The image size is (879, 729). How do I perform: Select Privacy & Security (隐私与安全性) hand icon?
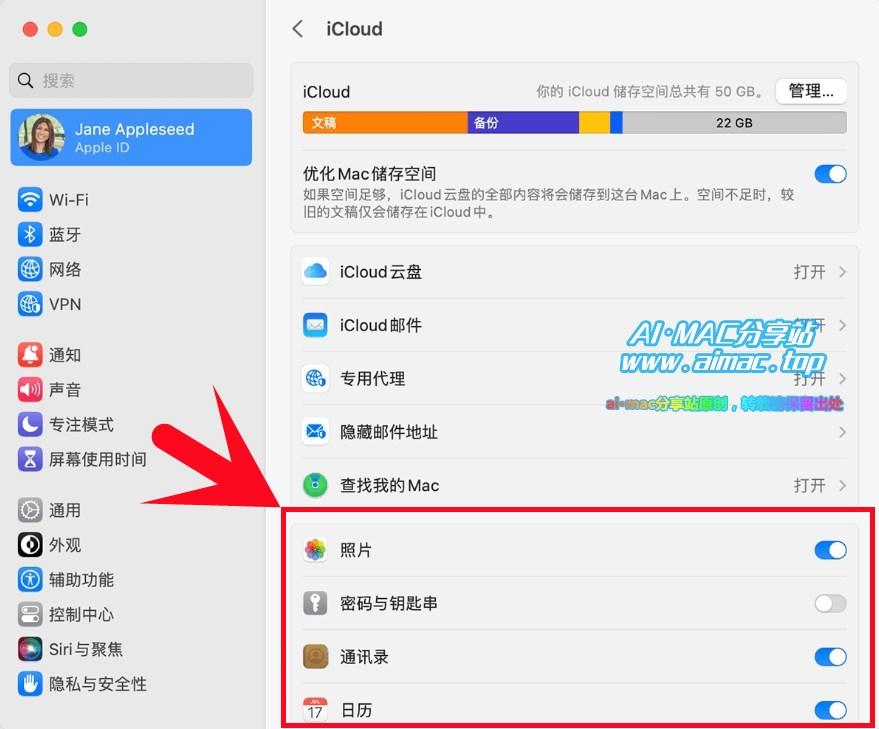(30, 684)
